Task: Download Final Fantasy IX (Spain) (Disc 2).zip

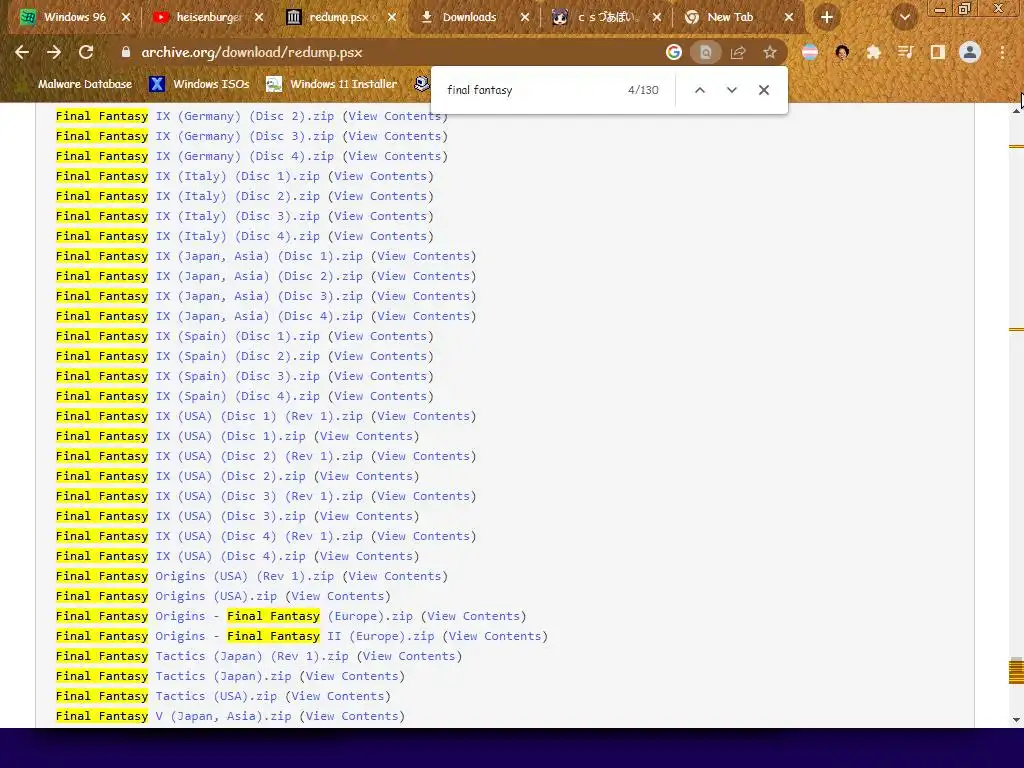Action: (x=187, y=356)
